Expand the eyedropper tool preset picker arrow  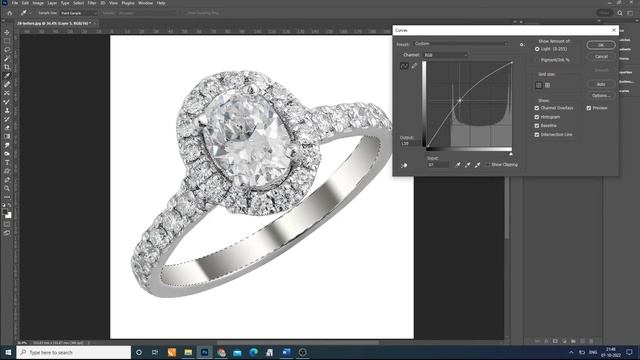click(31, 13)
